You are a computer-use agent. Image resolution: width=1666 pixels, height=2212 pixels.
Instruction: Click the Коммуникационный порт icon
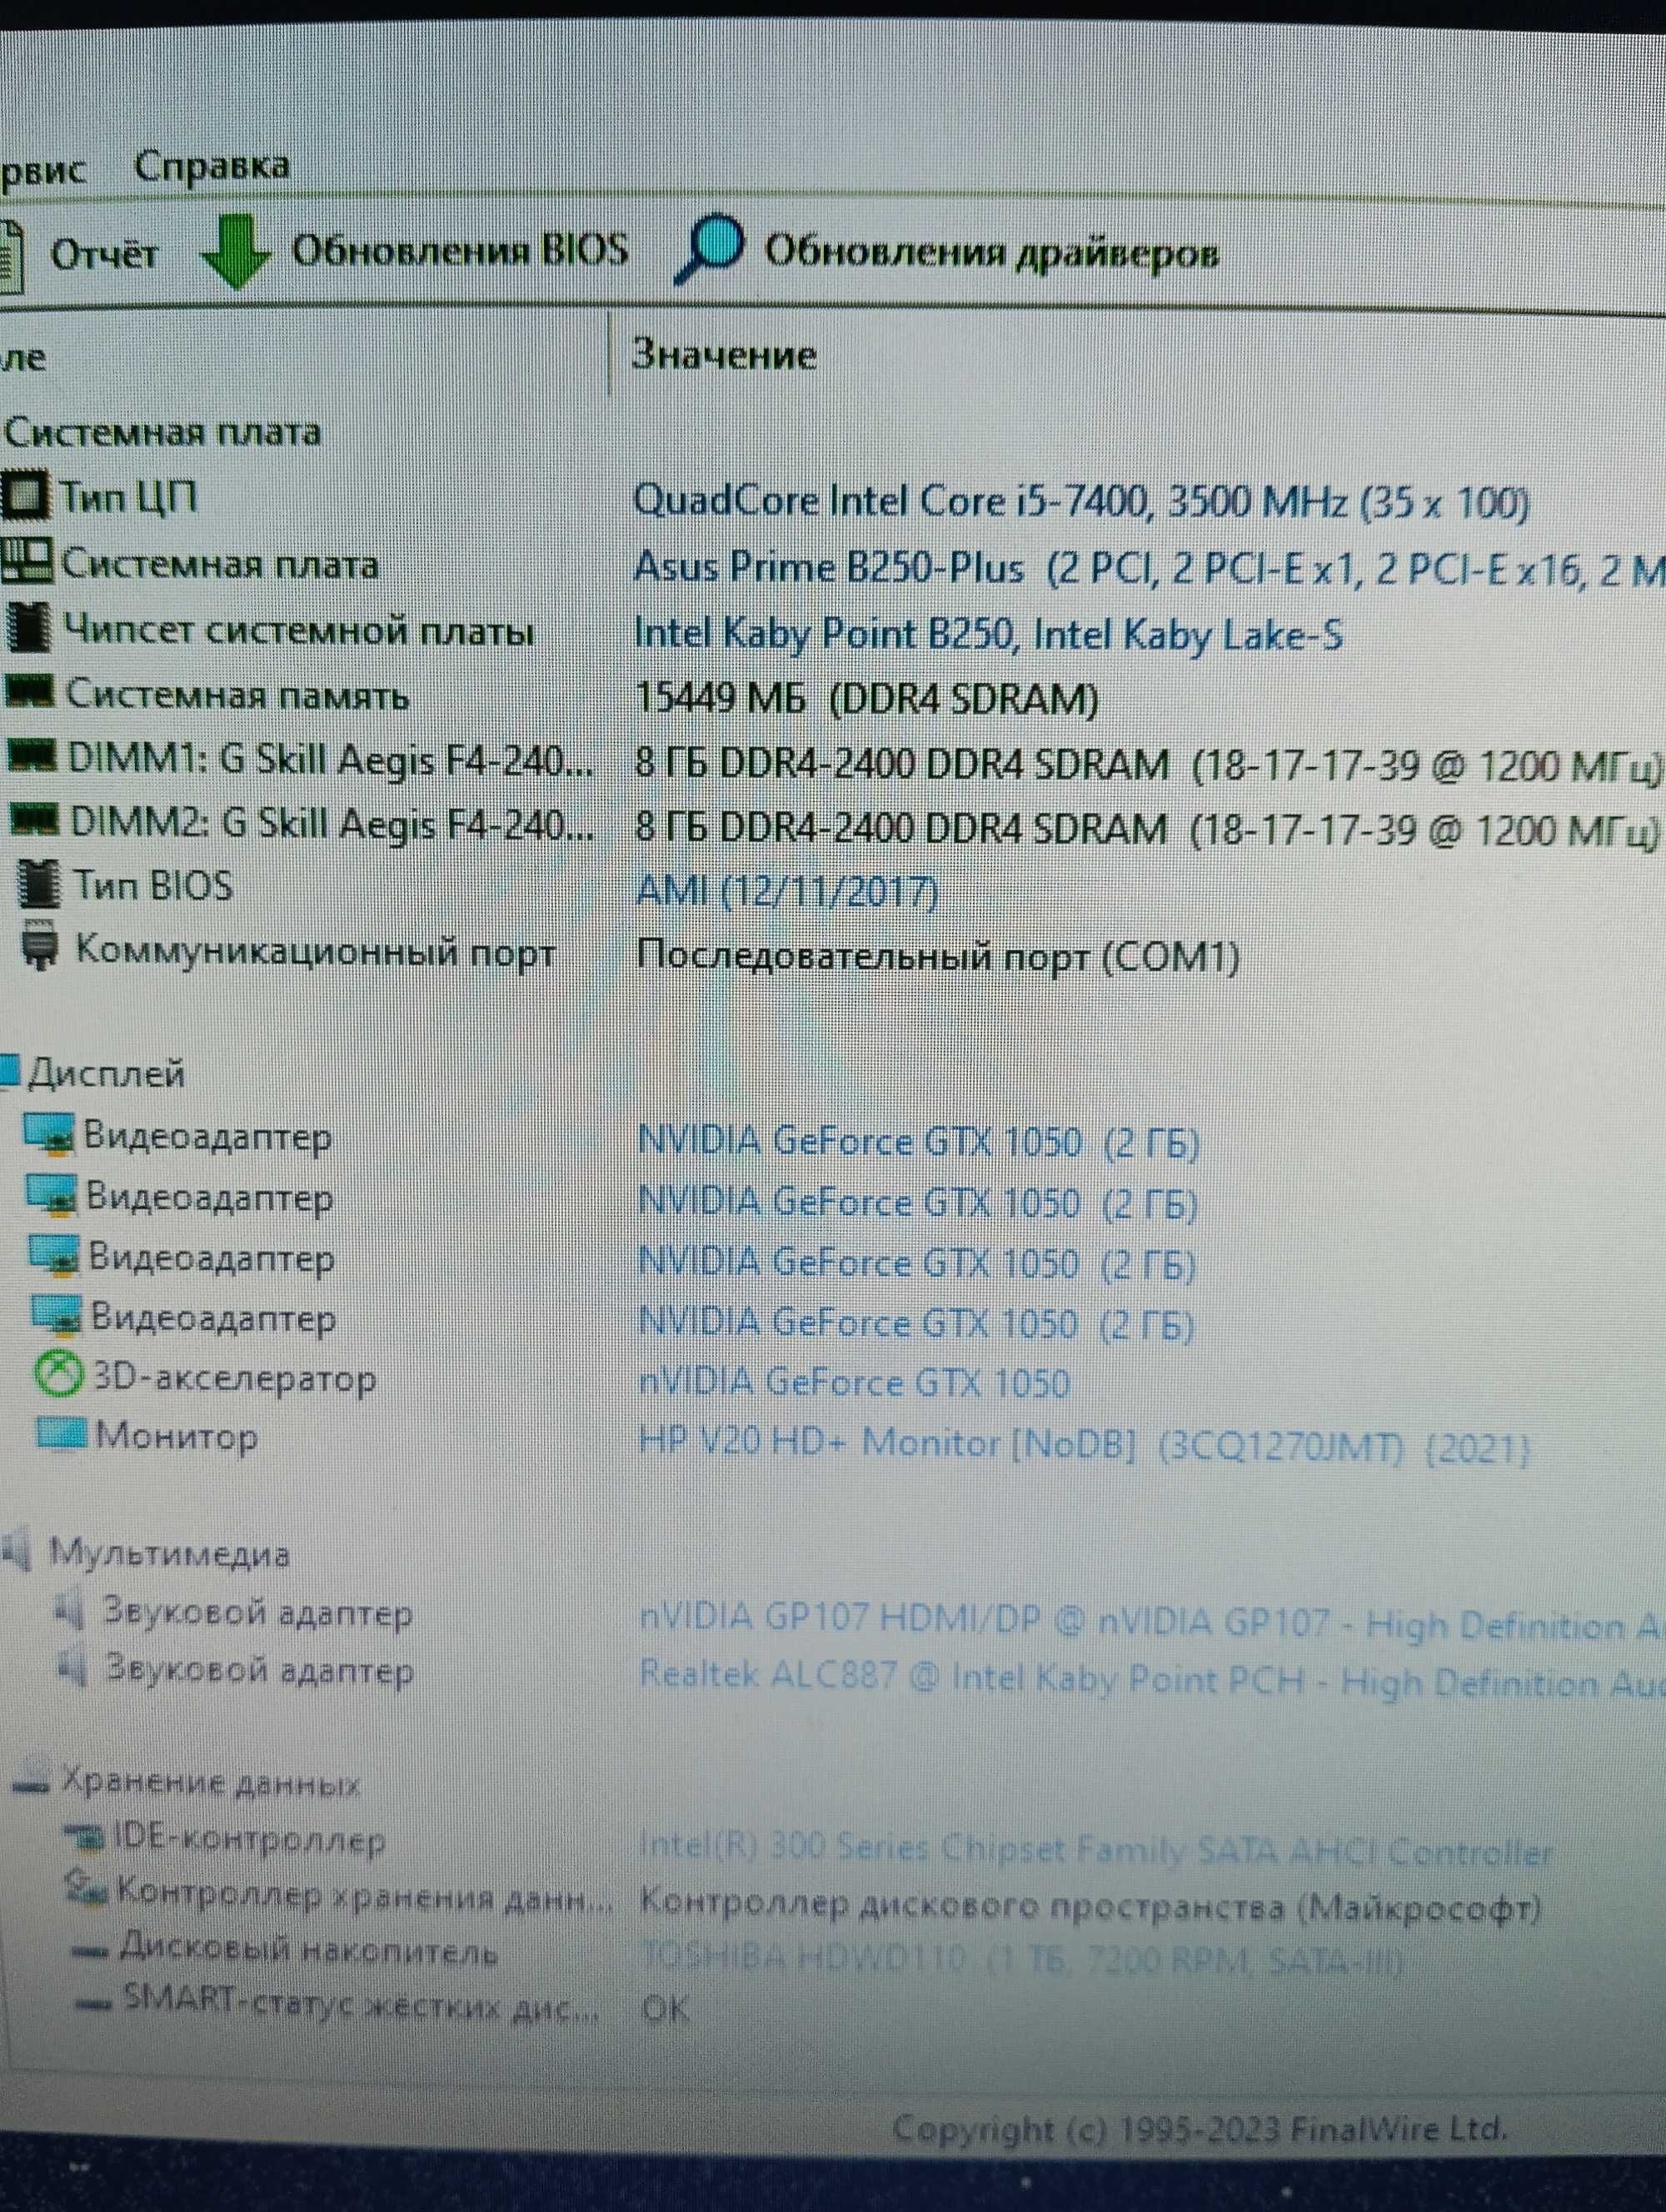pos(40,945)
